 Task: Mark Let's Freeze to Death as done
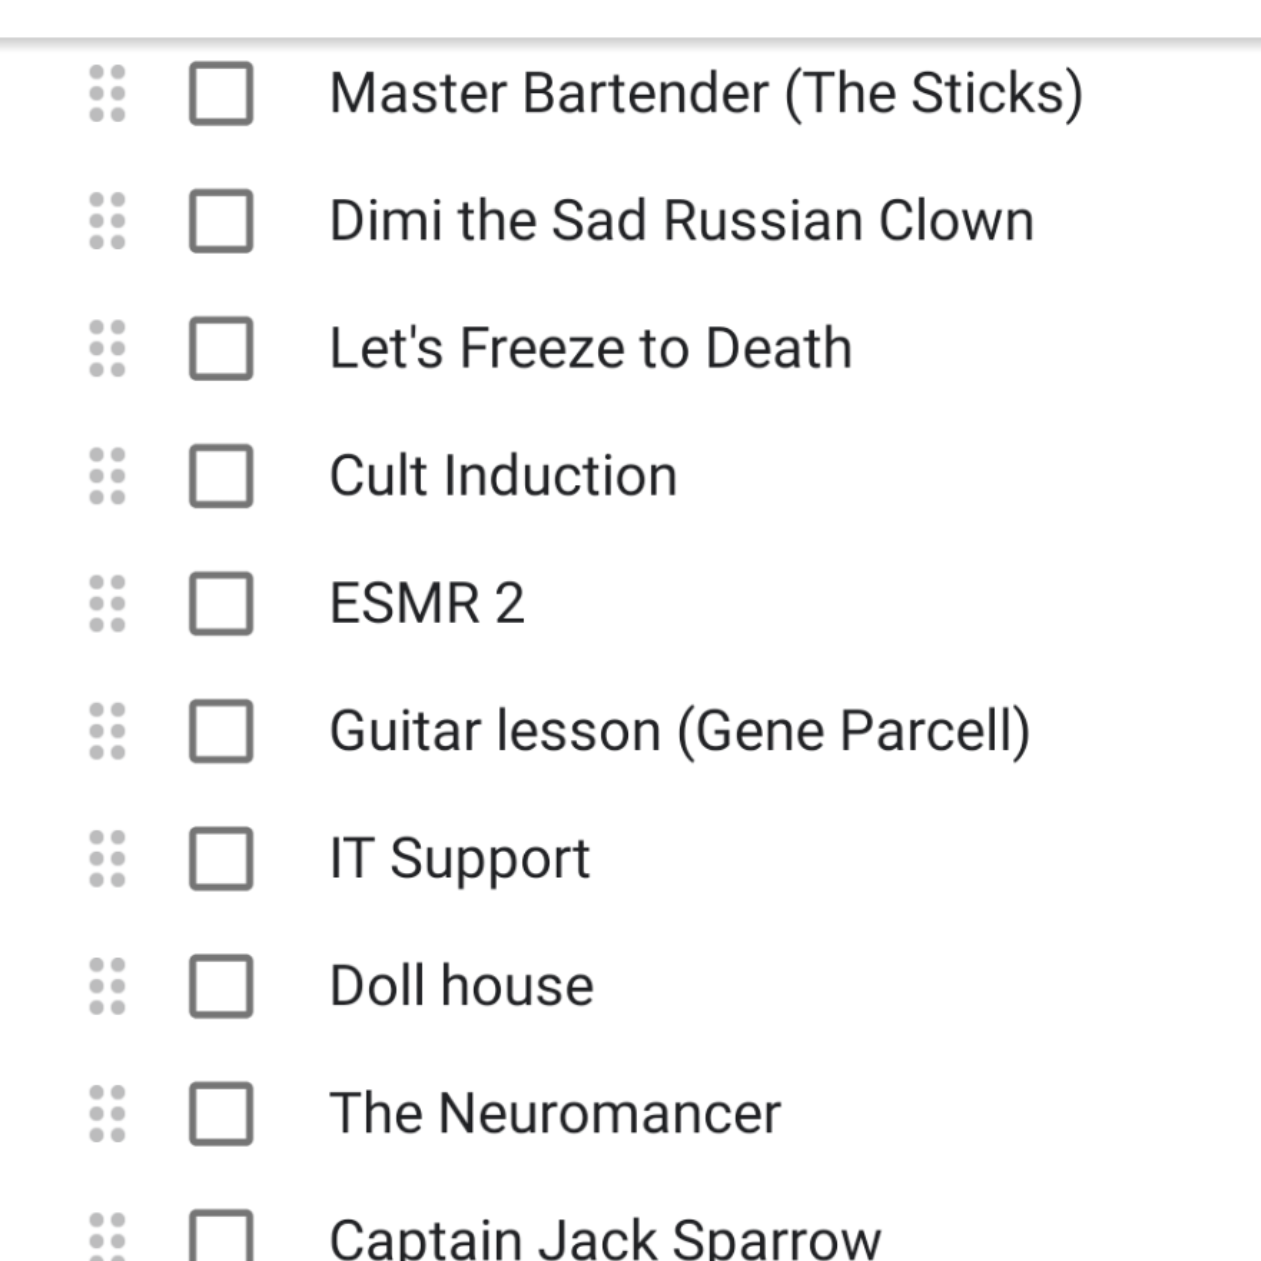[221, 349]
